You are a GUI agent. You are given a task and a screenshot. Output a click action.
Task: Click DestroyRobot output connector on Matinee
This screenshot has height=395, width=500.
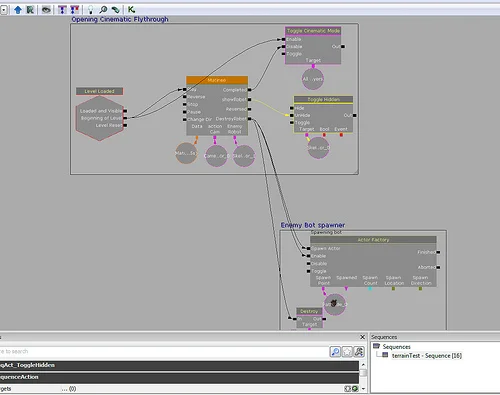coord(250,119)
